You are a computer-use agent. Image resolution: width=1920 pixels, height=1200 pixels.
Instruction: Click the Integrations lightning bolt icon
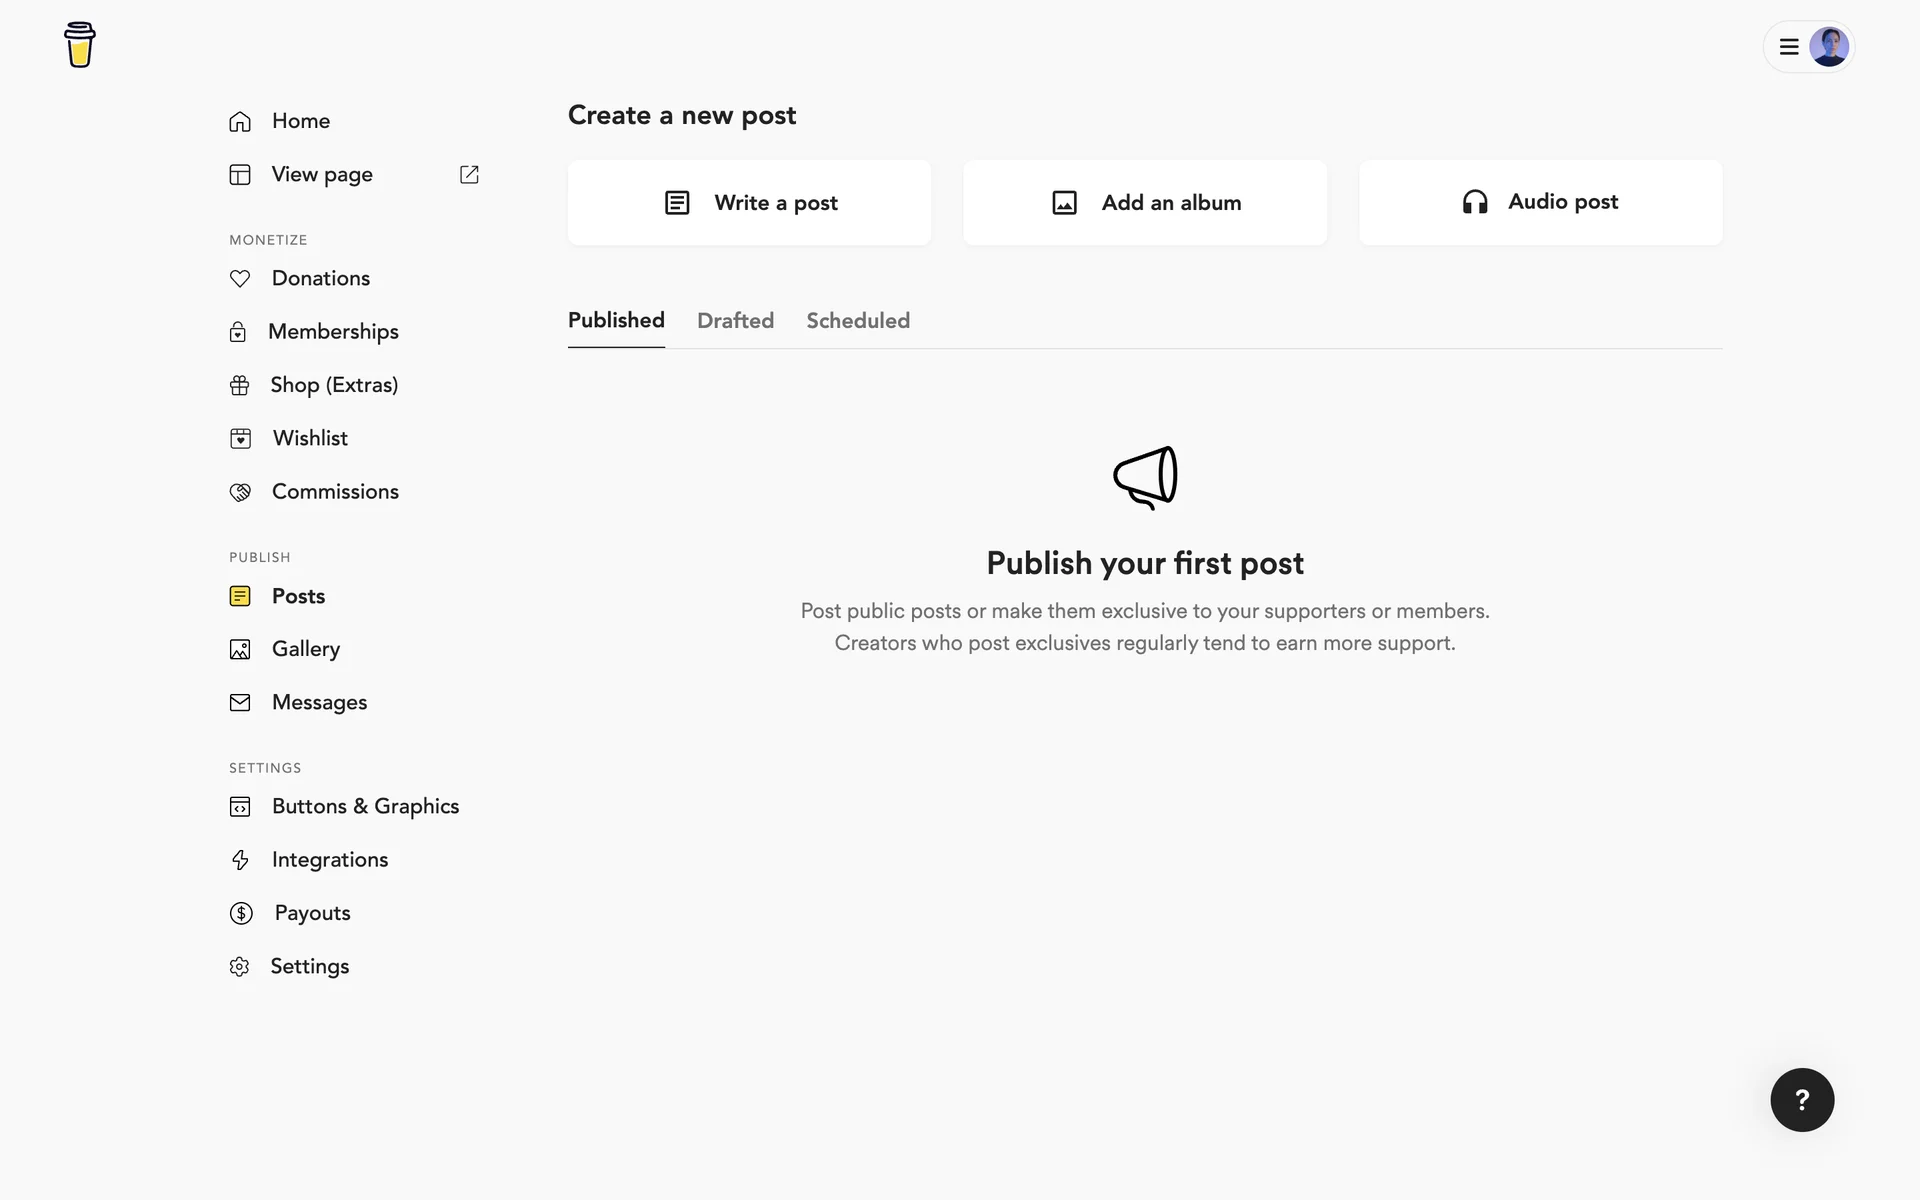[x=240, y=860]
